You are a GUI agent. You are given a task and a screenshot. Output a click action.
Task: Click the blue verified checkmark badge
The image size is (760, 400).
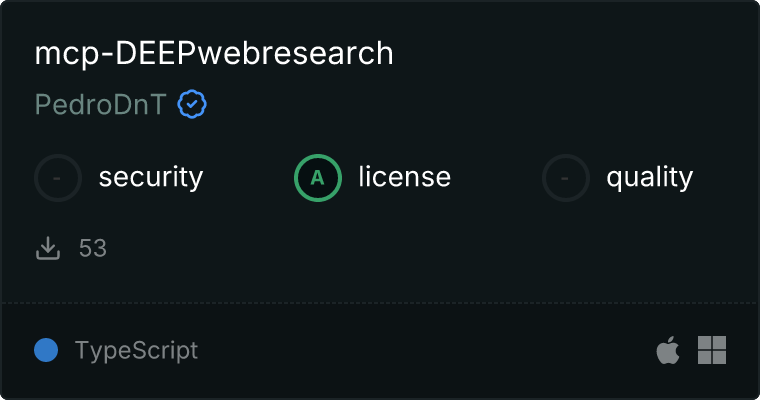pyautogui.click(x=192, y=104)
